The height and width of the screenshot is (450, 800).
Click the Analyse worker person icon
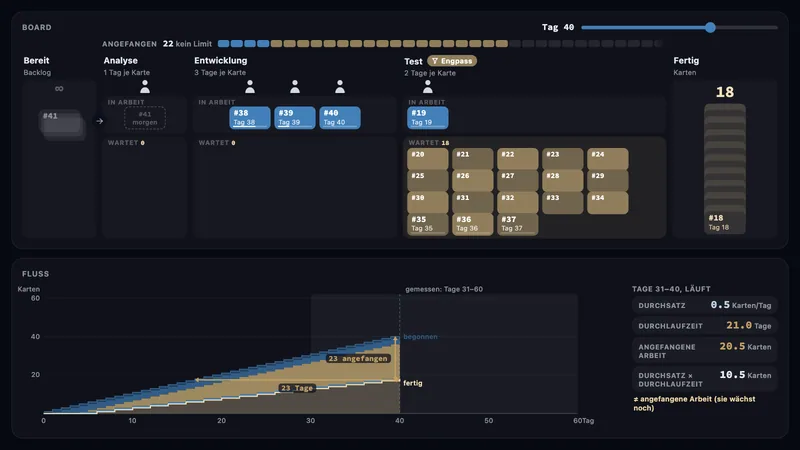pos(145,87)
